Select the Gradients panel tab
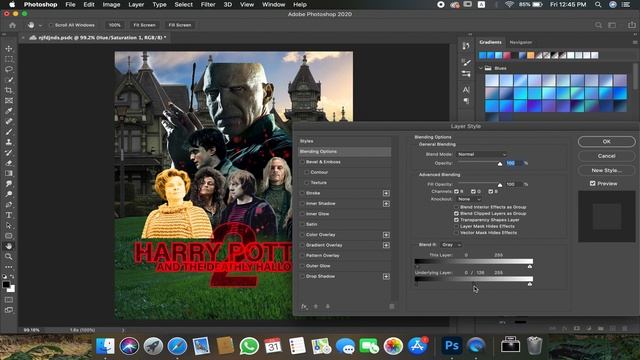The height and width of the screenshot is (360, 640). pos(490,42)
